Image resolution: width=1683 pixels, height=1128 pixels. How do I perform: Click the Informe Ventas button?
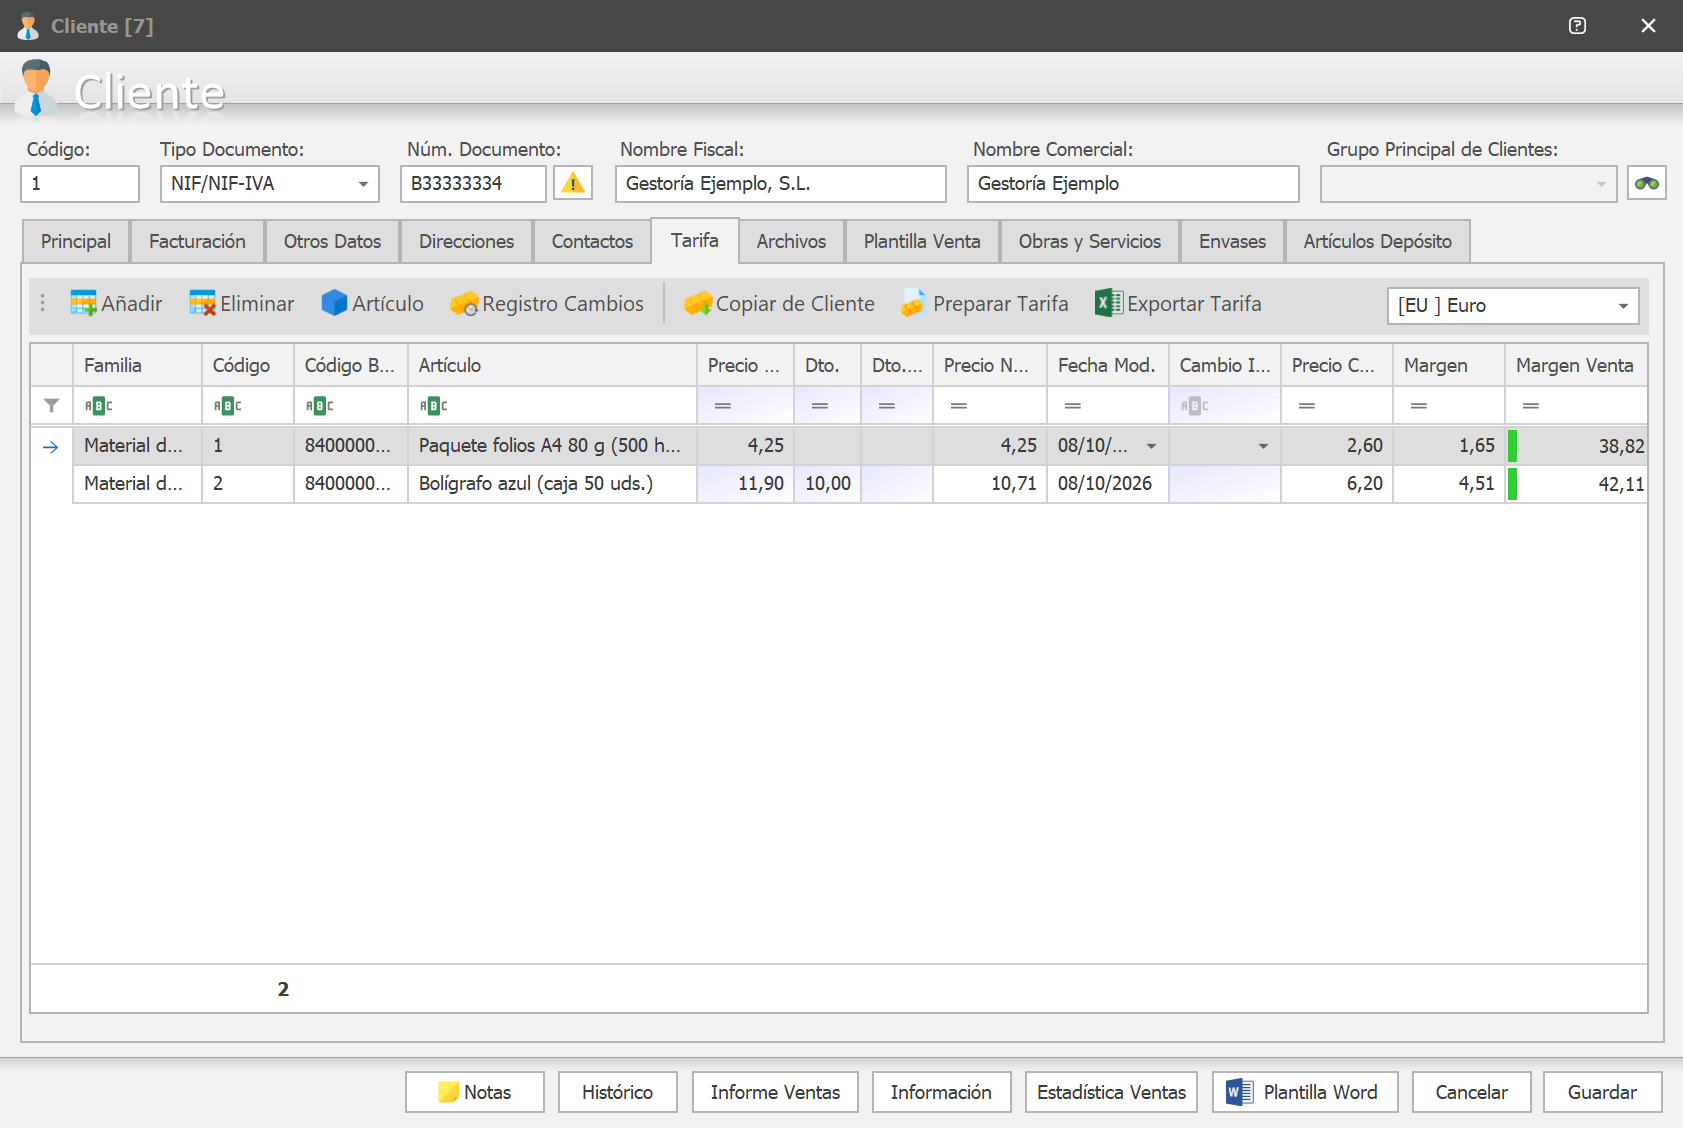click(775, 1092)
